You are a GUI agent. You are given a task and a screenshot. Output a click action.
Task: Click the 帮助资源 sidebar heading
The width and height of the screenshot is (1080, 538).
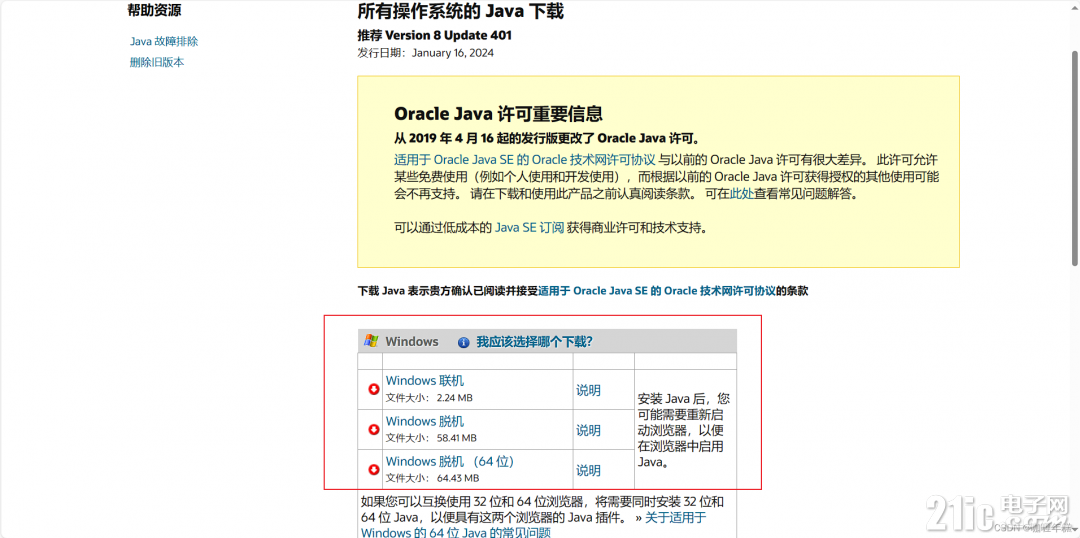click(155, 10)
